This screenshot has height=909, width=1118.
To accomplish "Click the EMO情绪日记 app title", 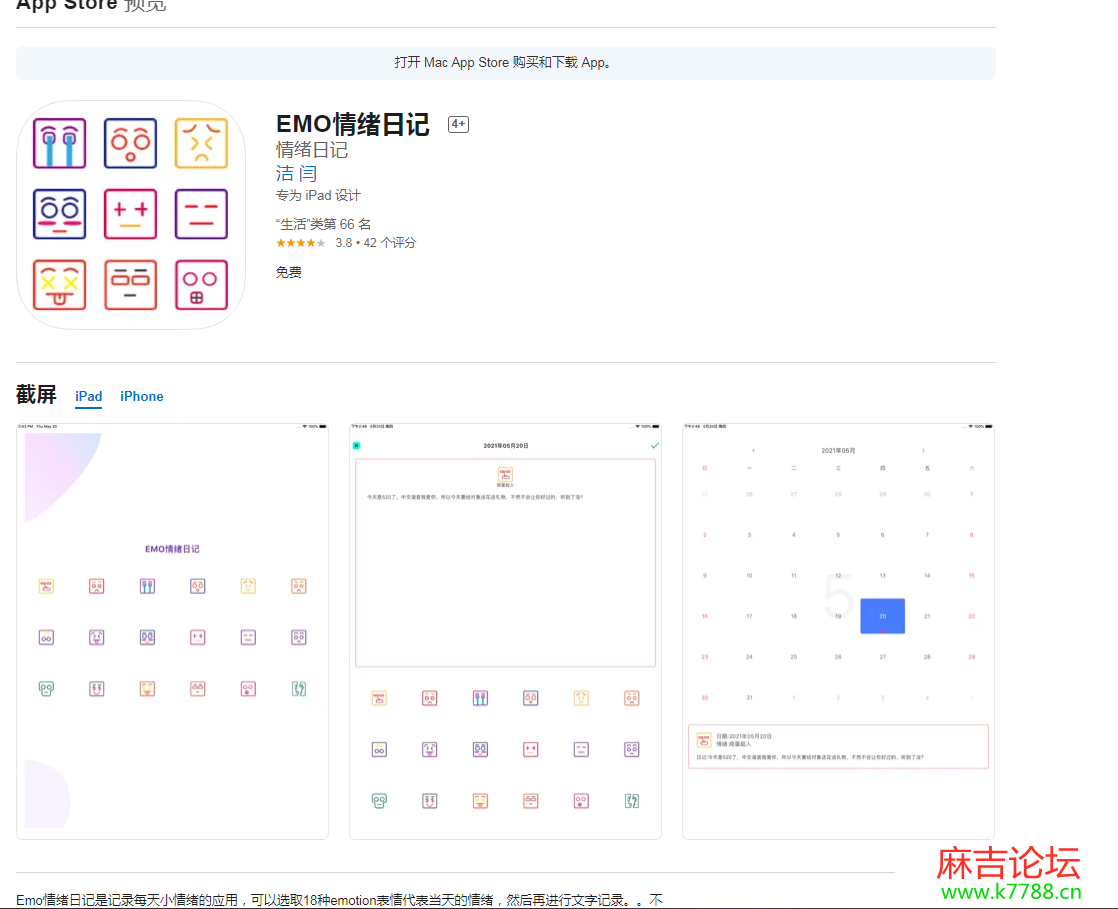I will pyautogui.click(x=353, y=125).
